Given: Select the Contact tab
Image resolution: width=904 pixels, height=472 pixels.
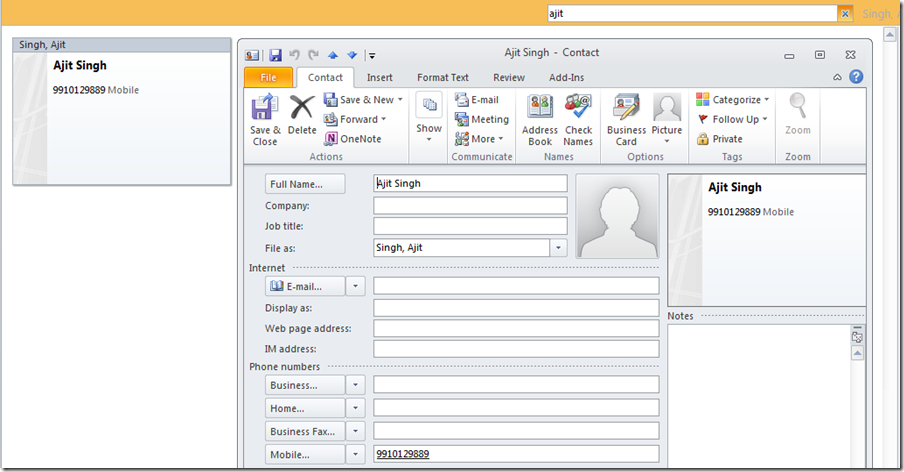Looking at the screenshot, I should coord(325,77).
